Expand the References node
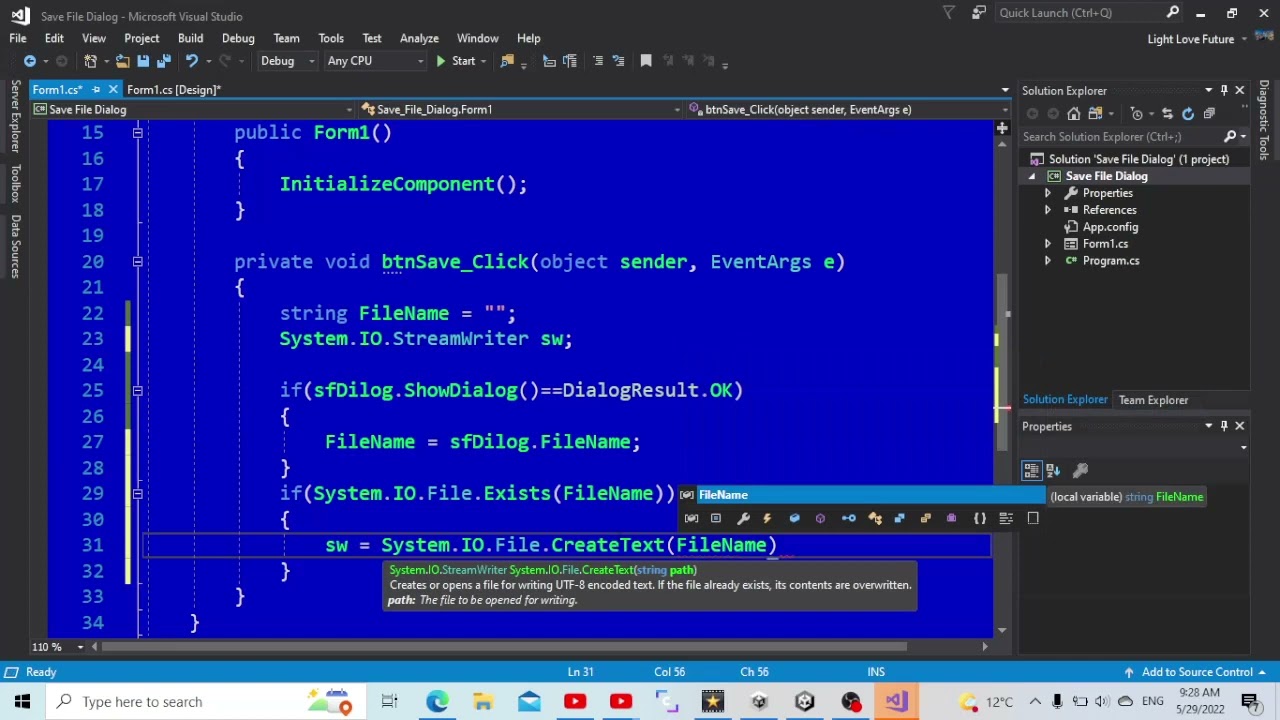The image size is (1280, 720). click(1048, 210)
